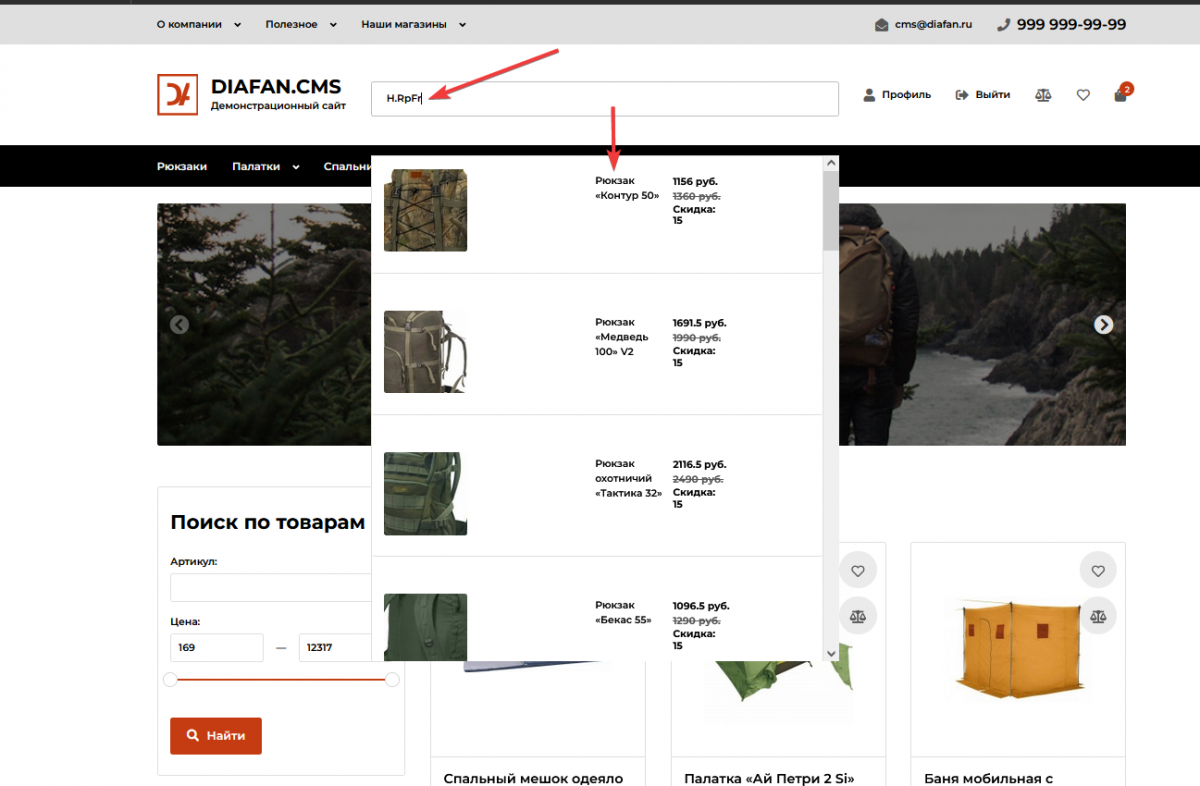This screenshot has height=786, width=1200.
Task: Open the wishlist heart icon in header
Action: 1083,95
